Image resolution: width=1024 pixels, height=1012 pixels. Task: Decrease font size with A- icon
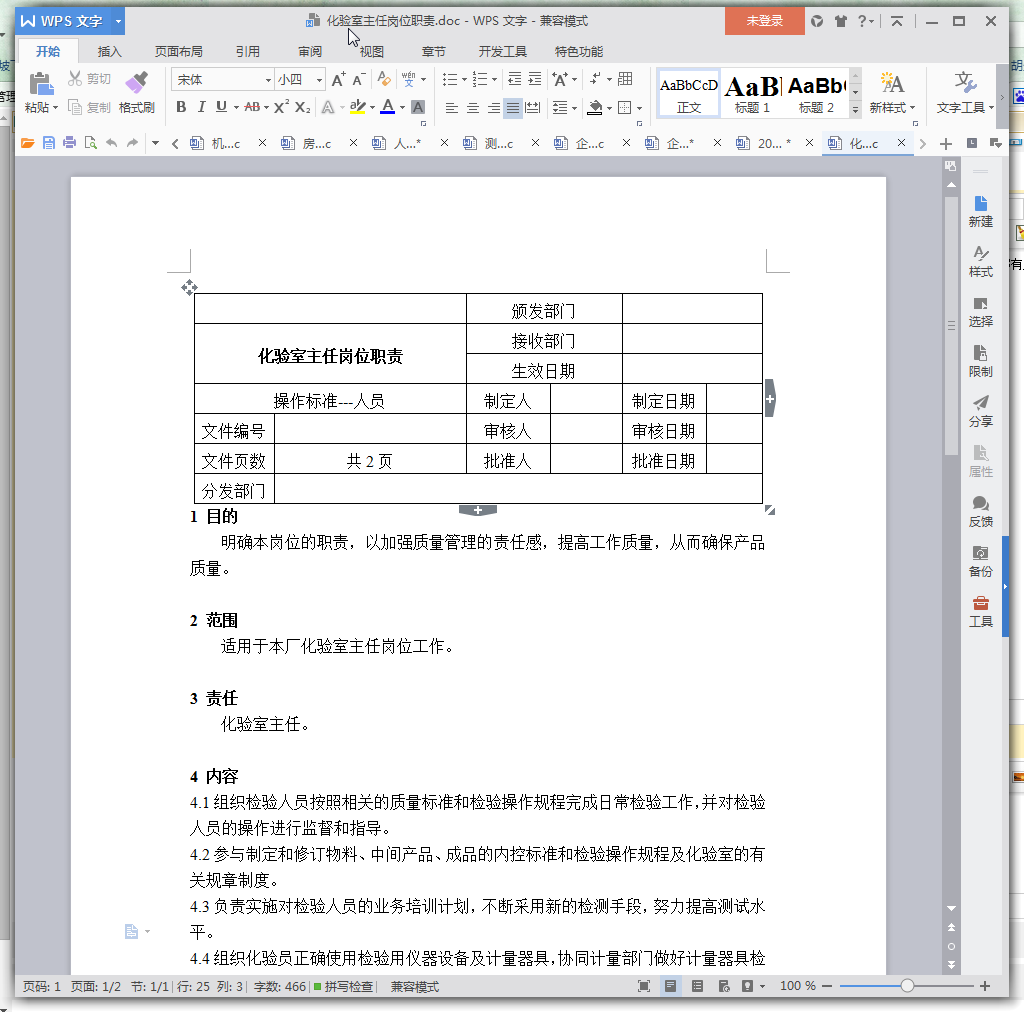(359, 80)
